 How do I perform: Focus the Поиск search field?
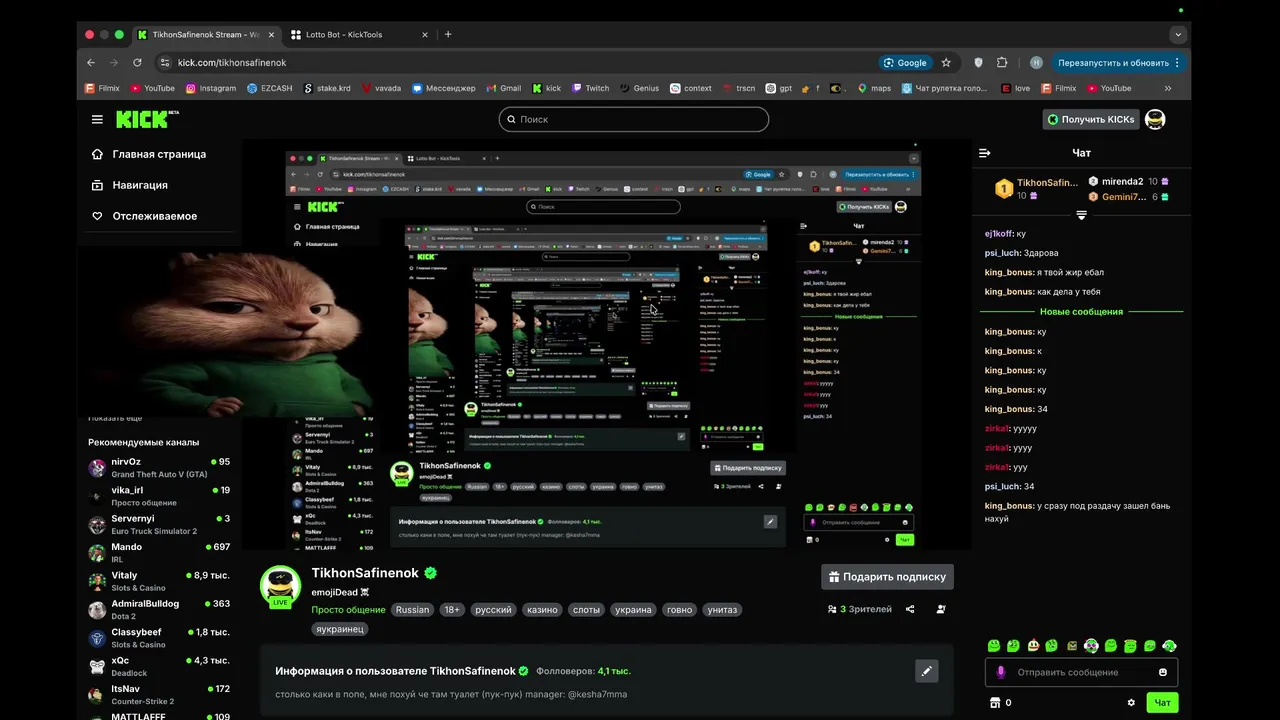coord(634,119)
